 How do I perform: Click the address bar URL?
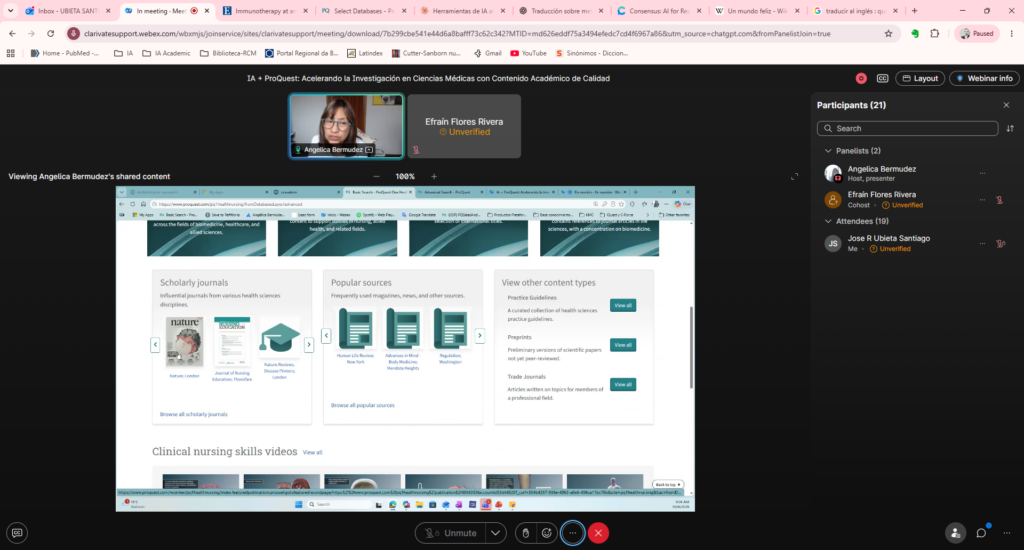tap(457, 33)
